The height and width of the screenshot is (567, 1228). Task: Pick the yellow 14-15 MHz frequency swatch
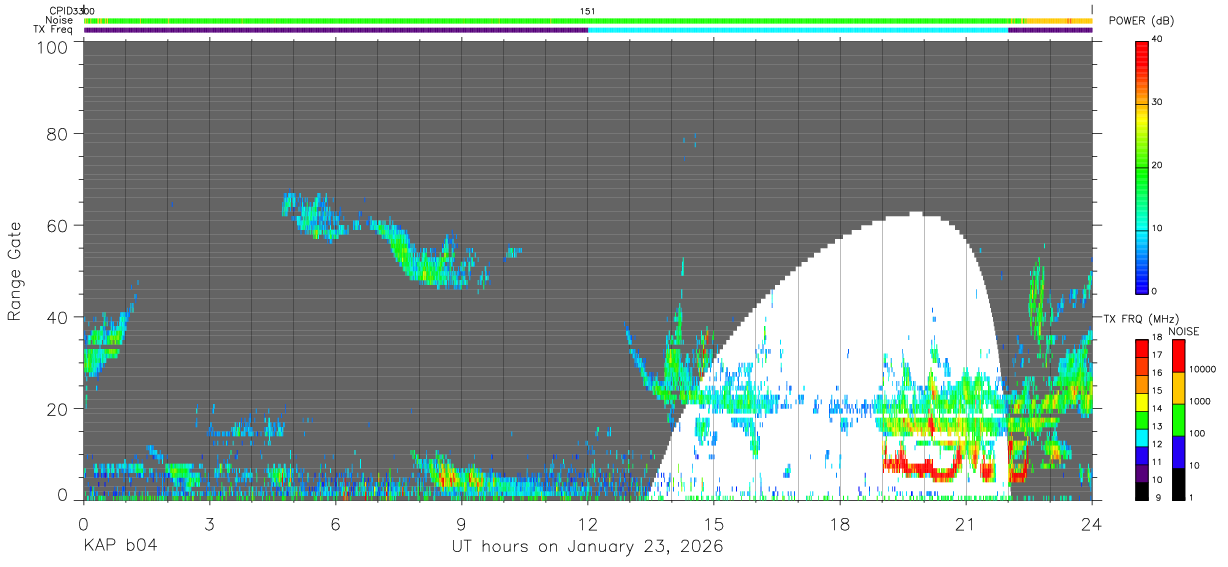tap(1142, 402)
